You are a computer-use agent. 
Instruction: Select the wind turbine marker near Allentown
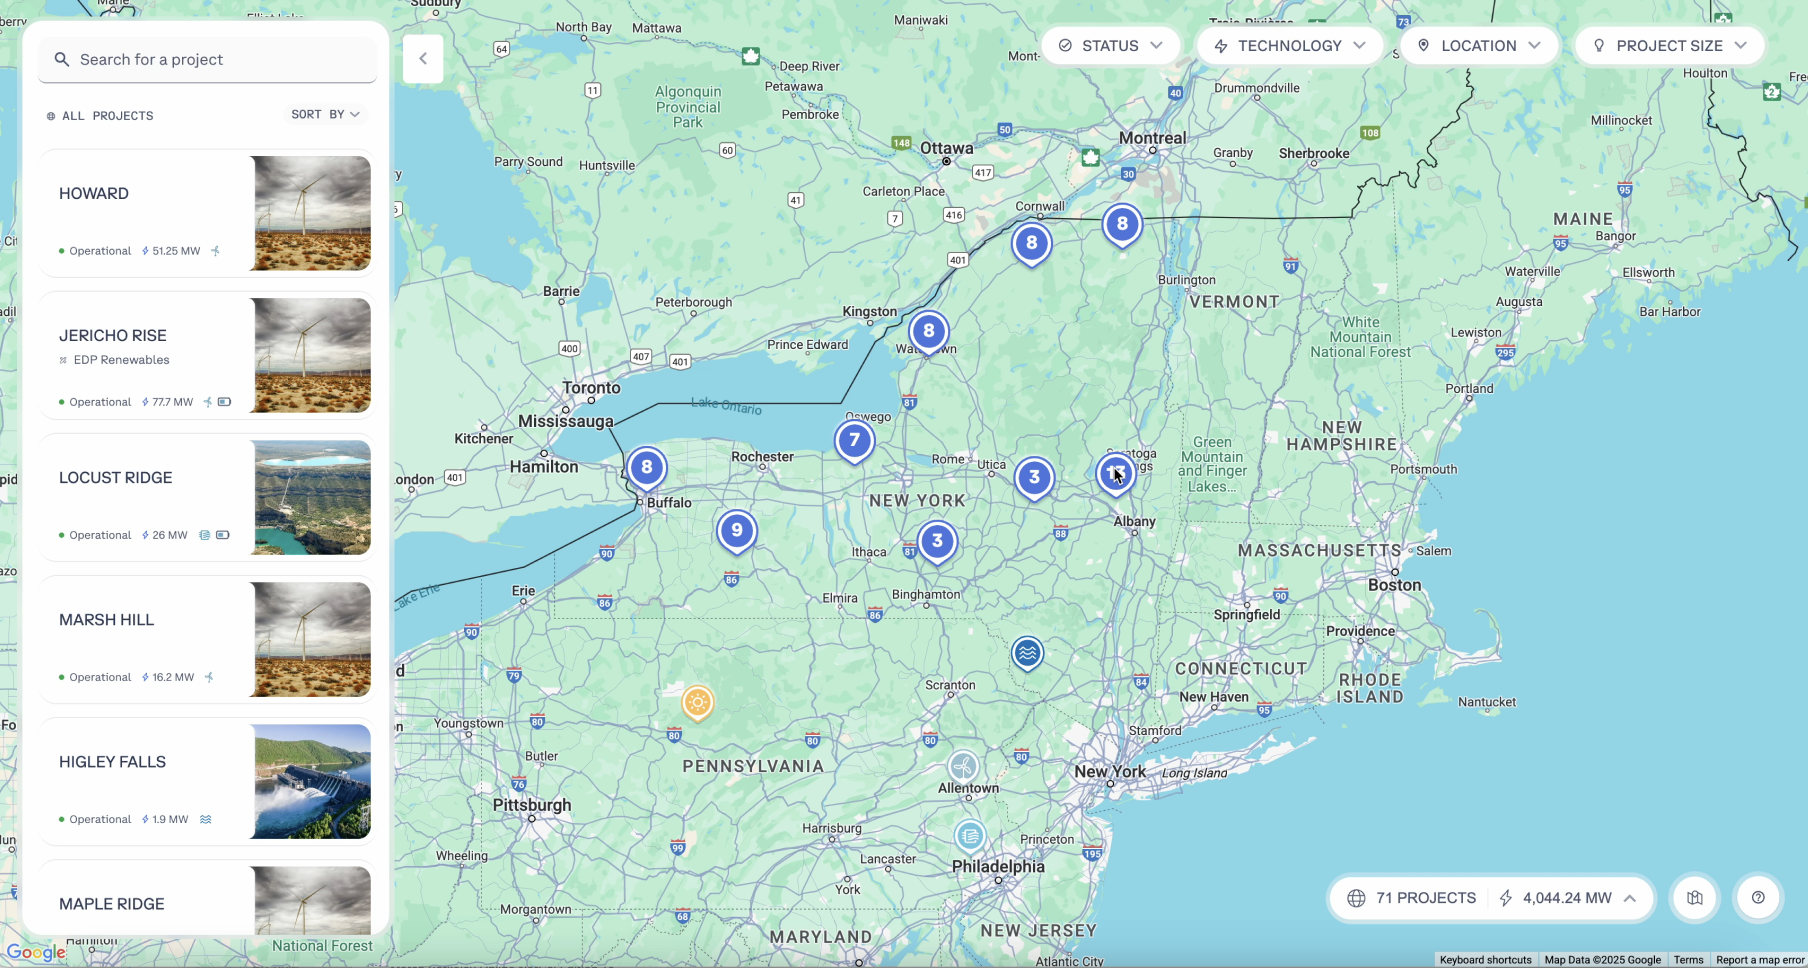point(963,767)
